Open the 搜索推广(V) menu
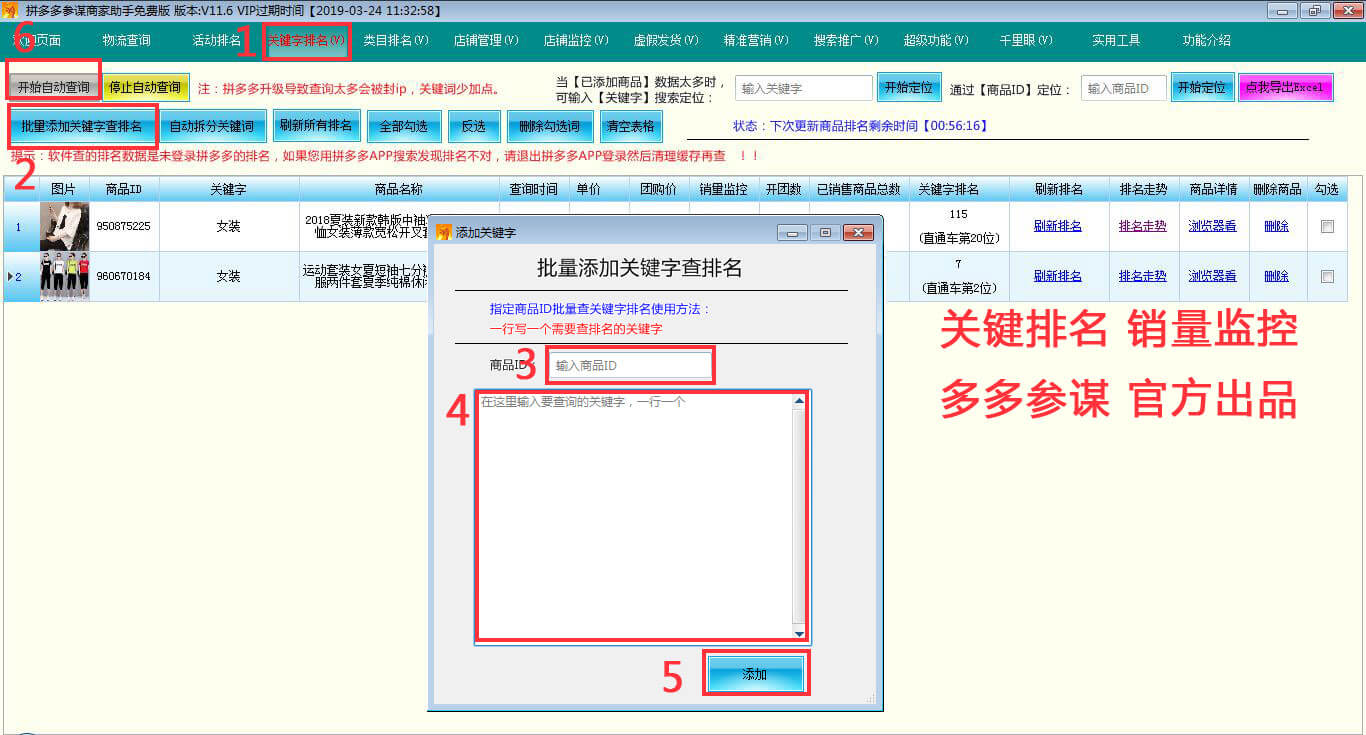The image size is (1366, 735). tap(845, 41)
